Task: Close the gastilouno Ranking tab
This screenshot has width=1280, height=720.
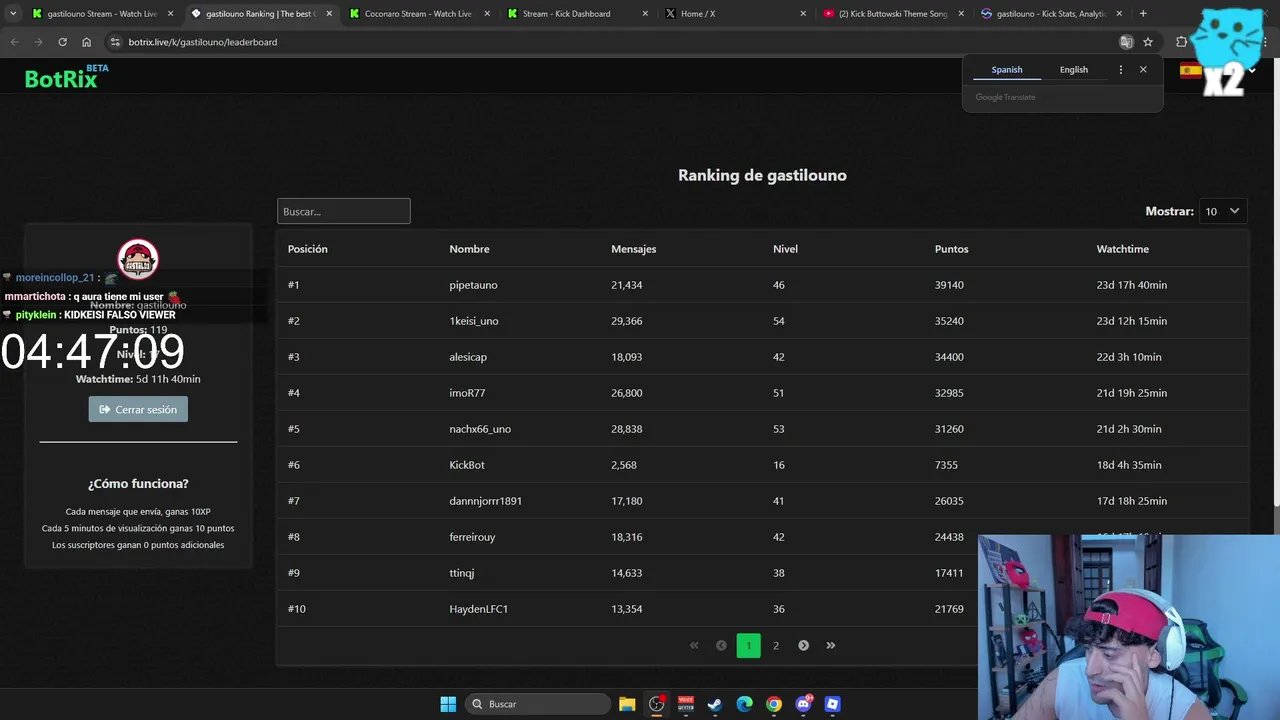Action: [x=328, y=14]
